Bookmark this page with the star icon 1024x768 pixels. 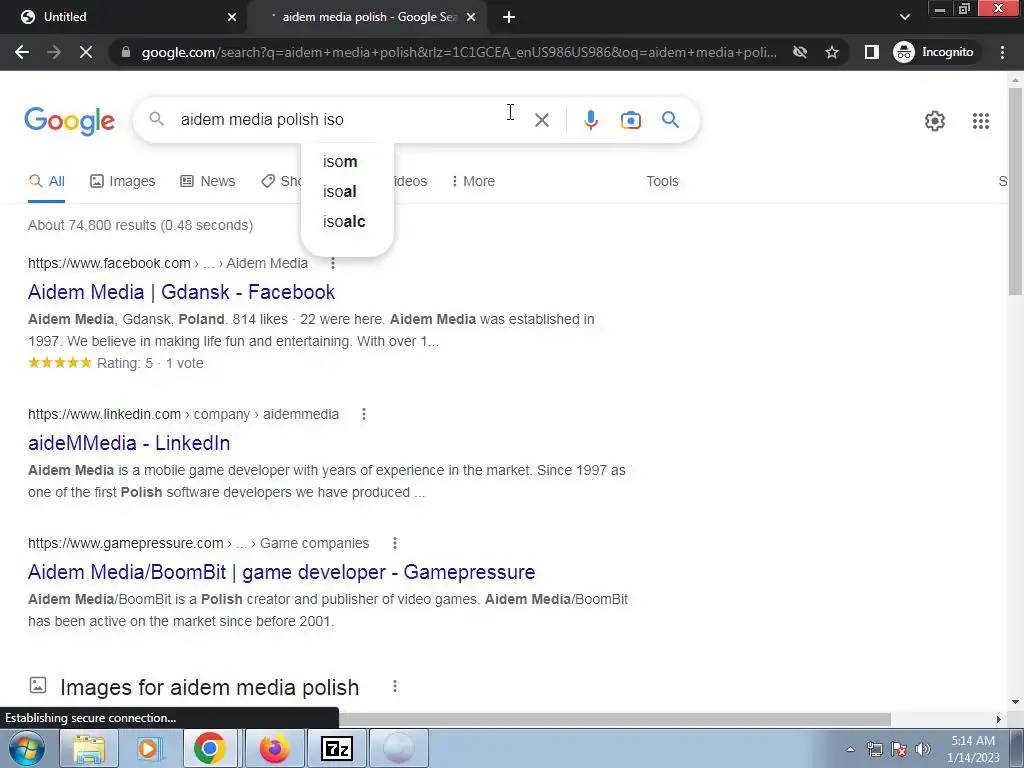click(831, 52)
